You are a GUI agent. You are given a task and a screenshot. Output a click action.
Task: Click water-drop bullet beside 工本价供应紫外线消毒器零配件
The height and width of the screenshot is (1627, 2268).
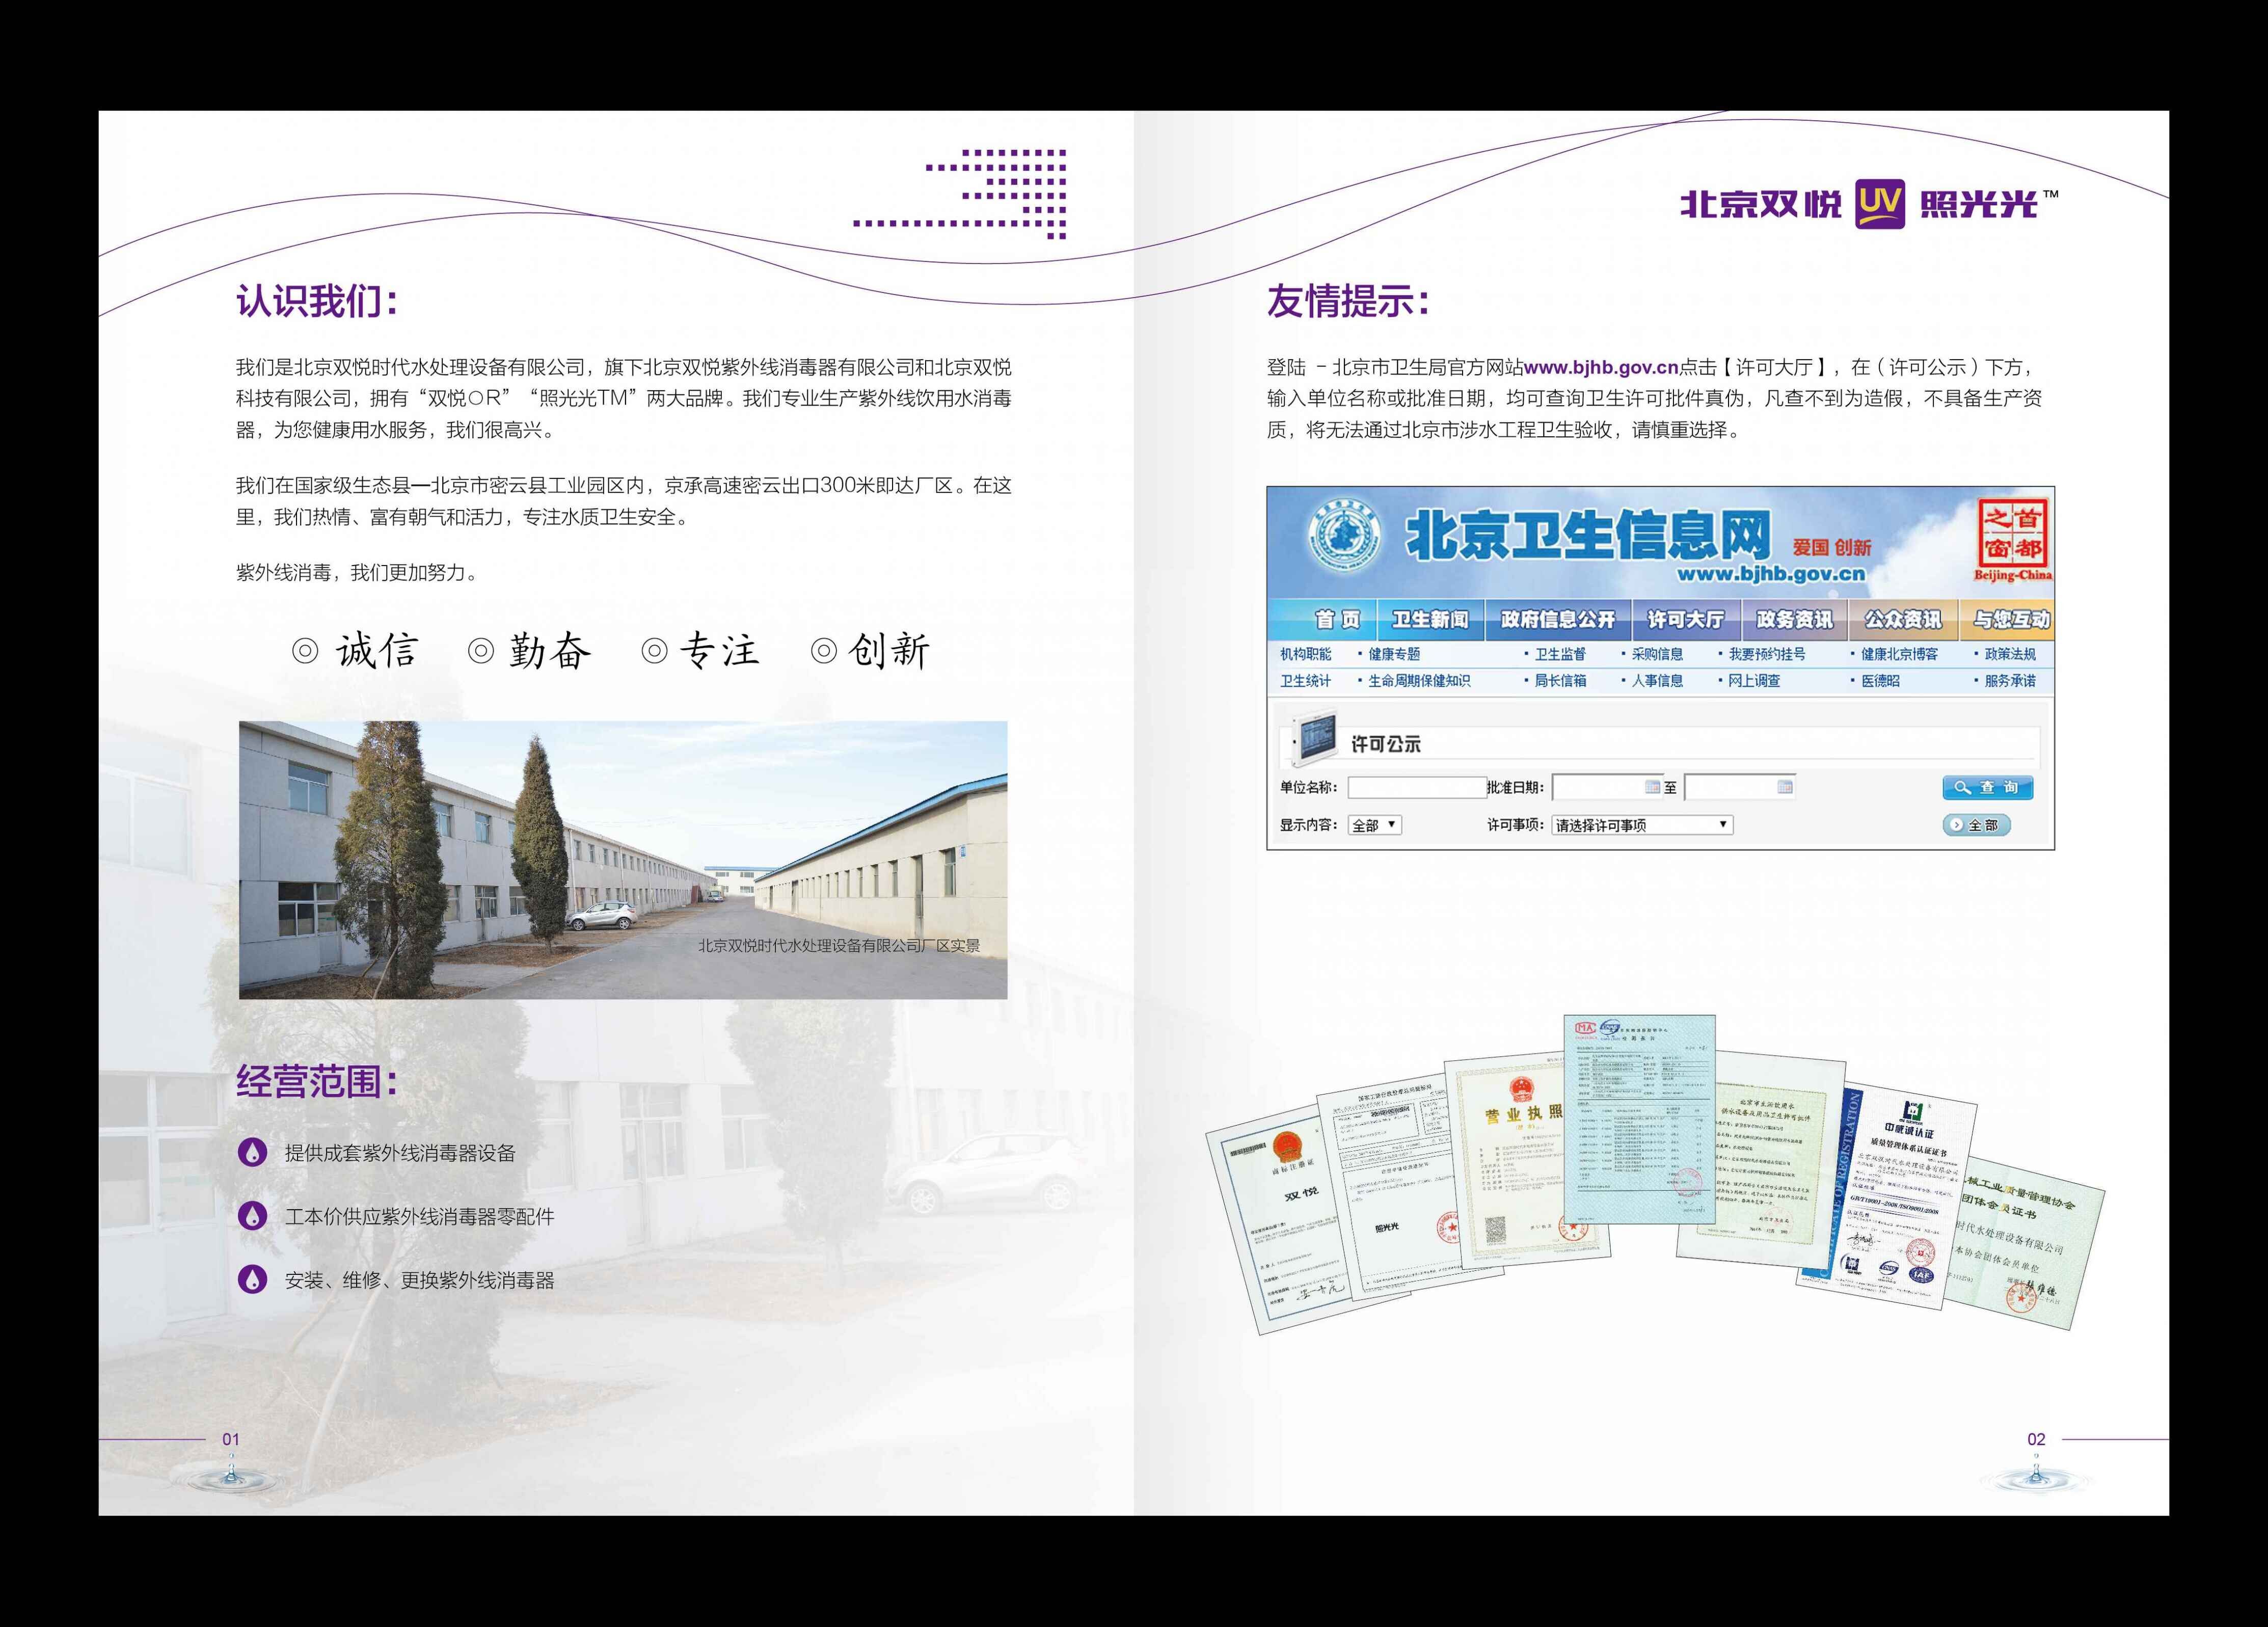(x=253, y=1216)
